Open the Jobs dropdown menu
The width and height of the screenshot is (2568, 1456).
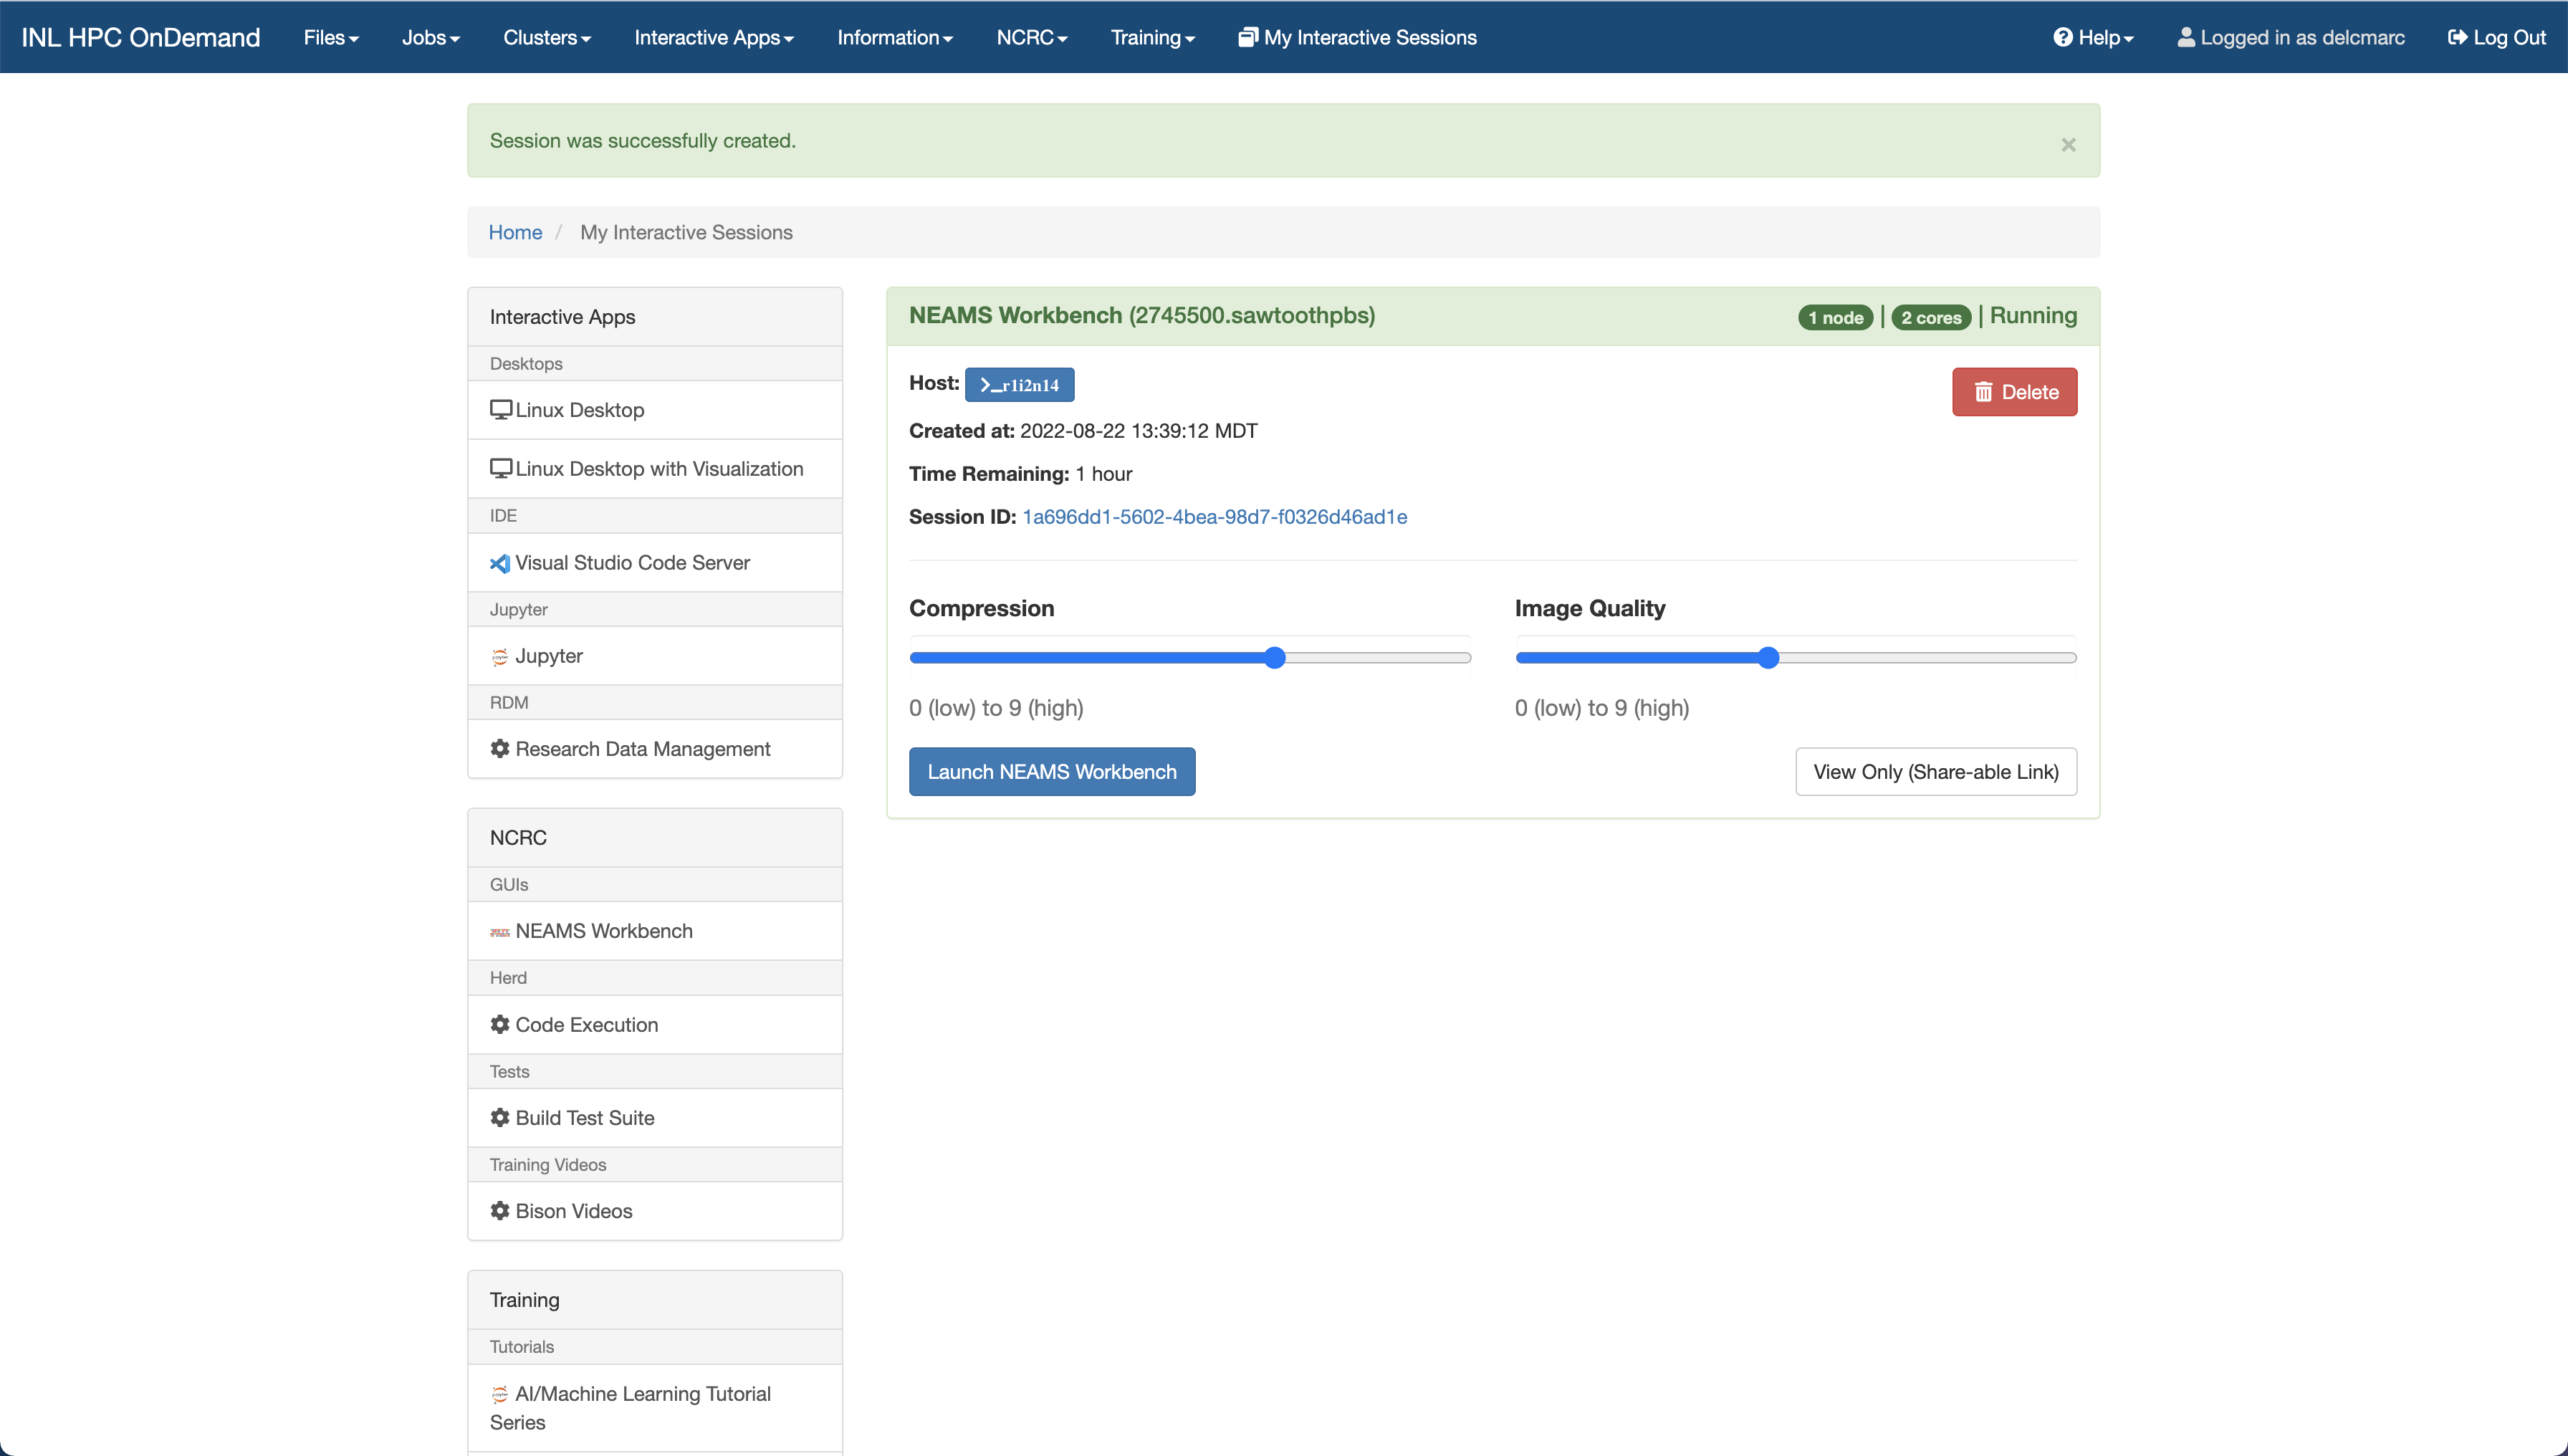coord(430,37)
